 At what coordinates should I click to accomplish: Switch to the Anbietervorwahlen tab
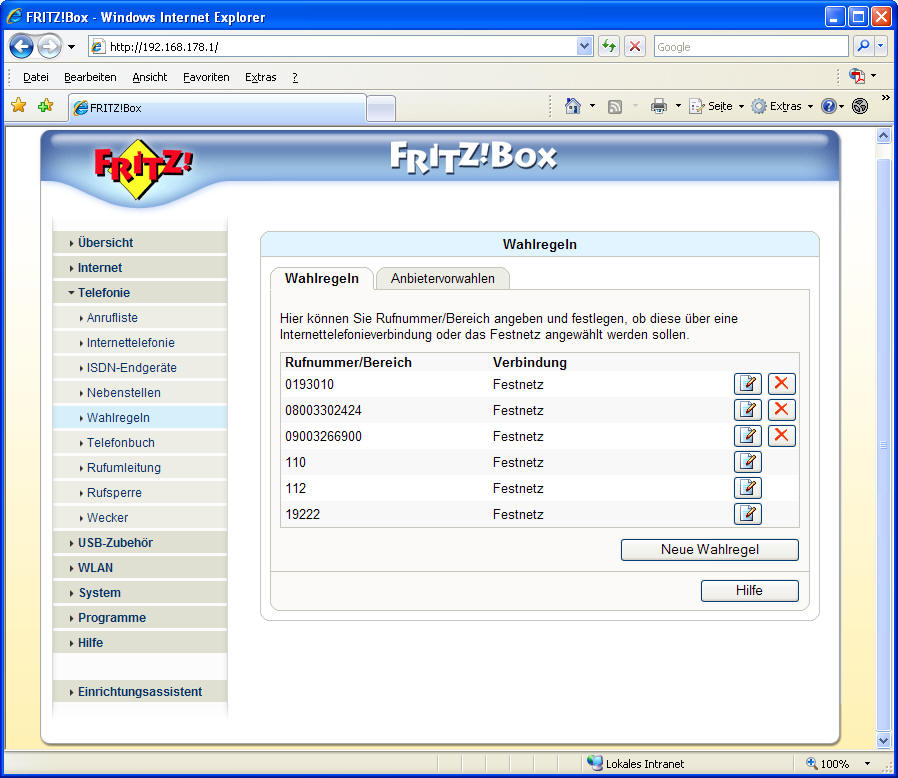[443, 278]
